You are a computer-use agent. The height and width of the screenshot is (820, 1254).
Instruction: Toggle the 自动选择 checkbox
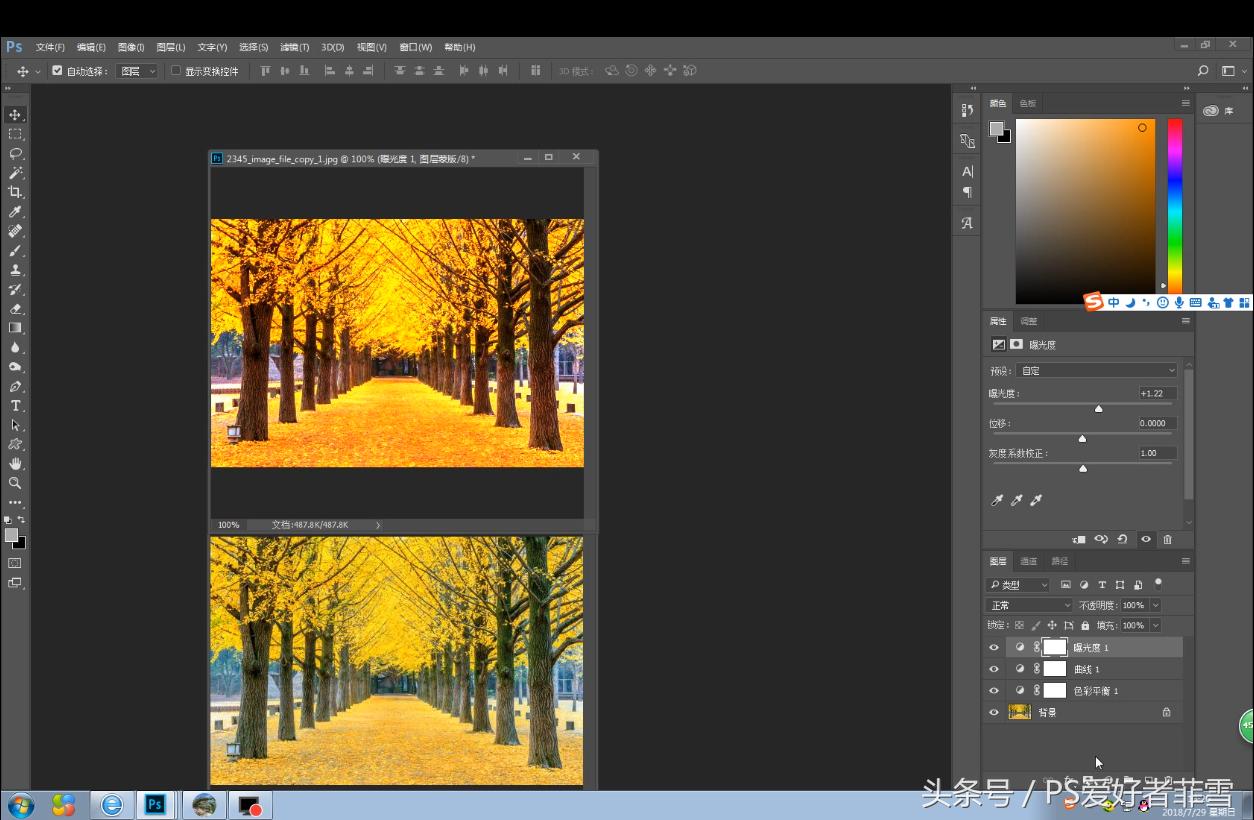coord(57,71)
